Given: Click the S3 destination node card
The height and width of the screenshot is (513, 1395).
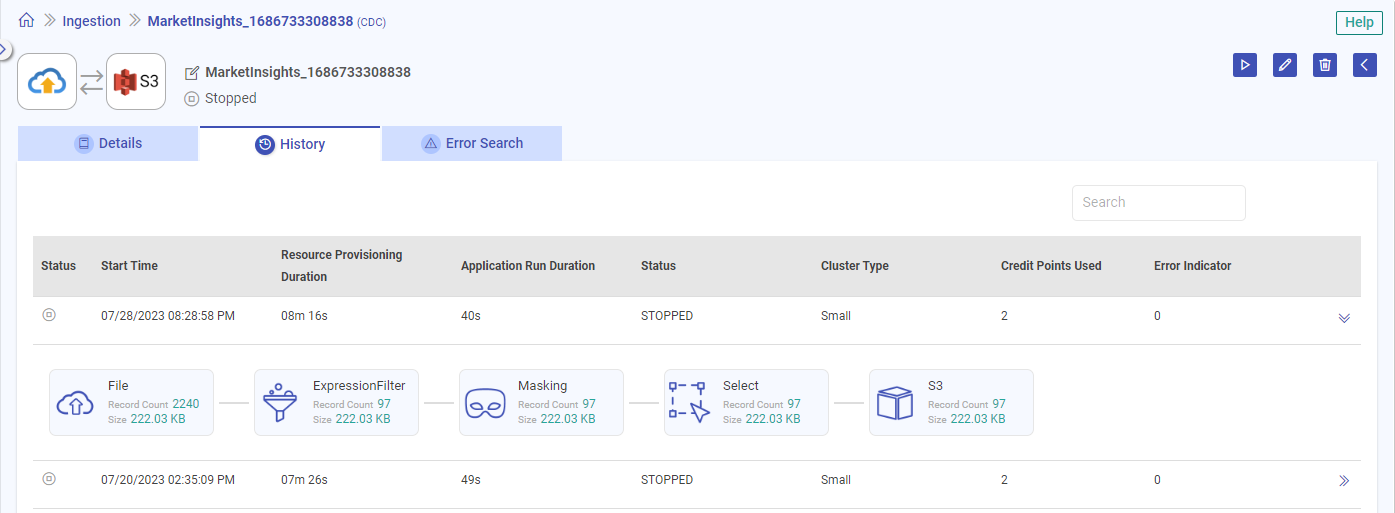Looking at the screenshot, I should click(951, 403).
